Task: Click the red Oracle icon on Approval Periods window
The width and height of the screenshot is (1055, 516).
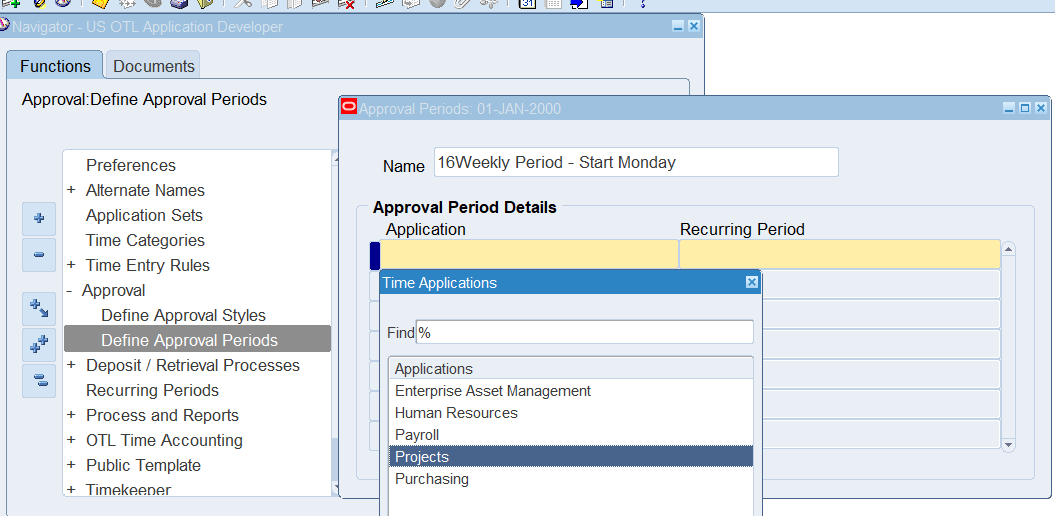Action: point(349,107)
